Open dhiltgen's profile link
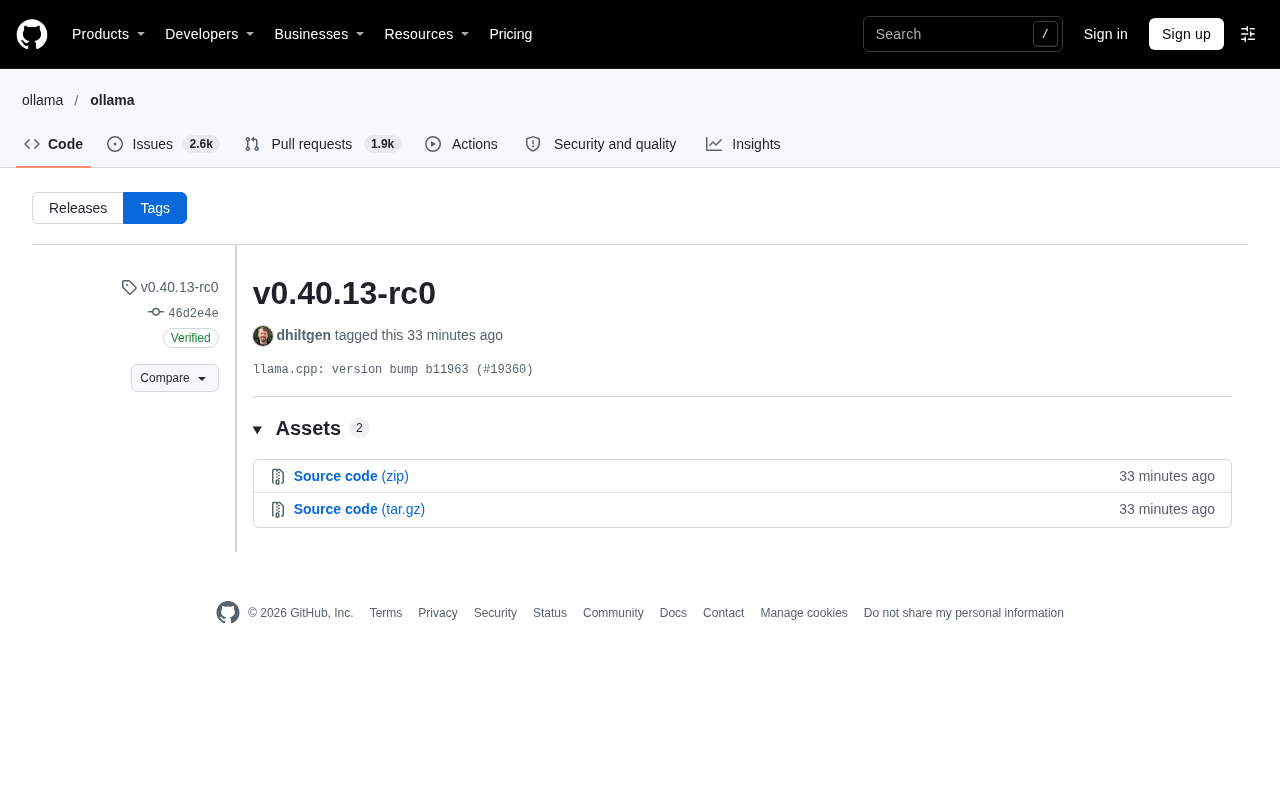 [304, 335]
